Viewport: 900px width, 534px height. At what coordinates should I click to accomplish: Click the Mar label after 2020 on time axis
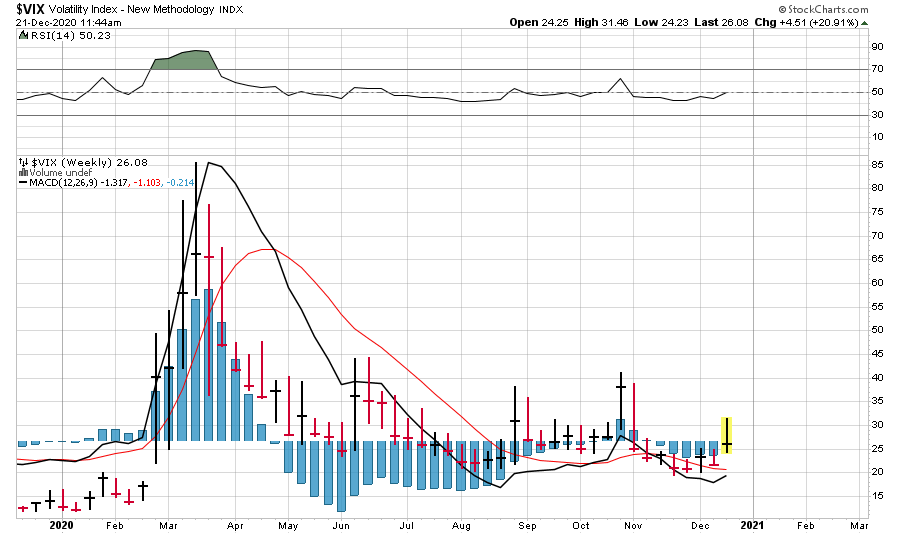tap(168, 524)
